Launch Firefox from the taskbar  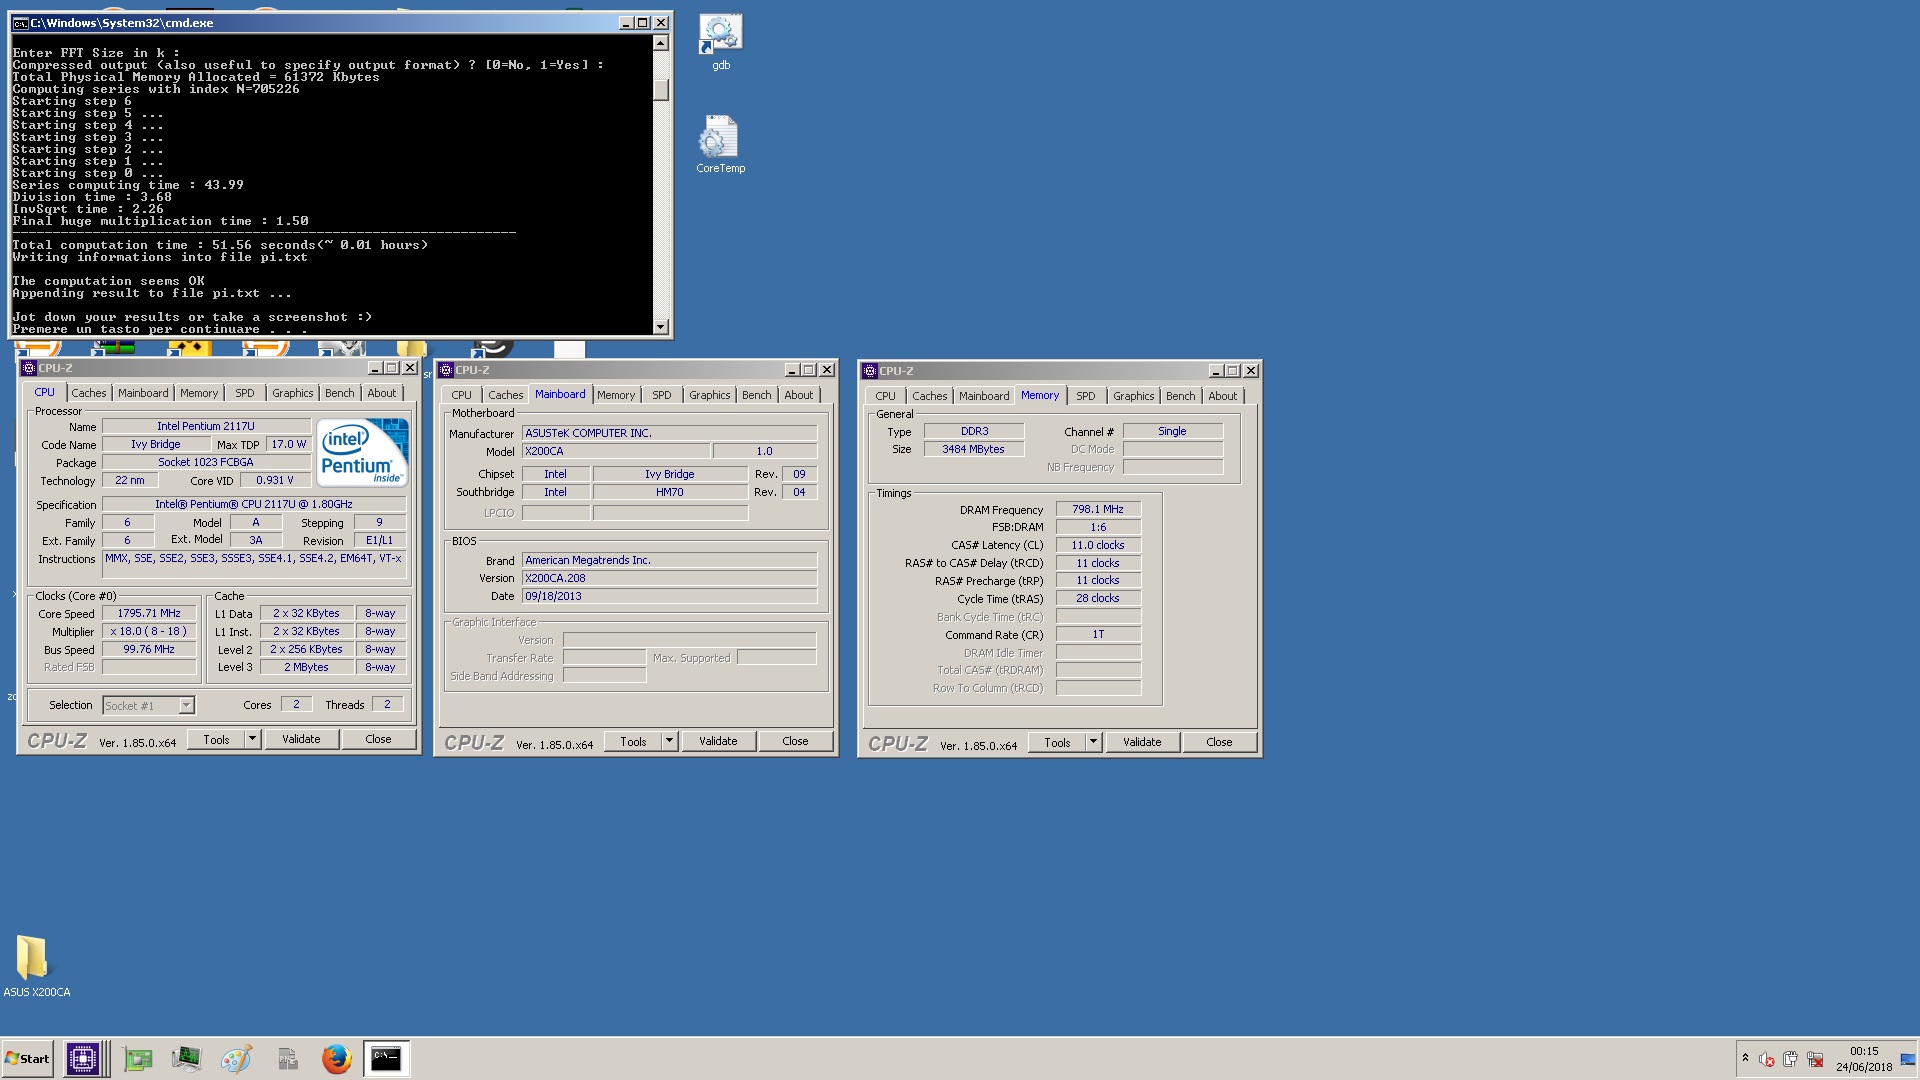coord(337,1059)
